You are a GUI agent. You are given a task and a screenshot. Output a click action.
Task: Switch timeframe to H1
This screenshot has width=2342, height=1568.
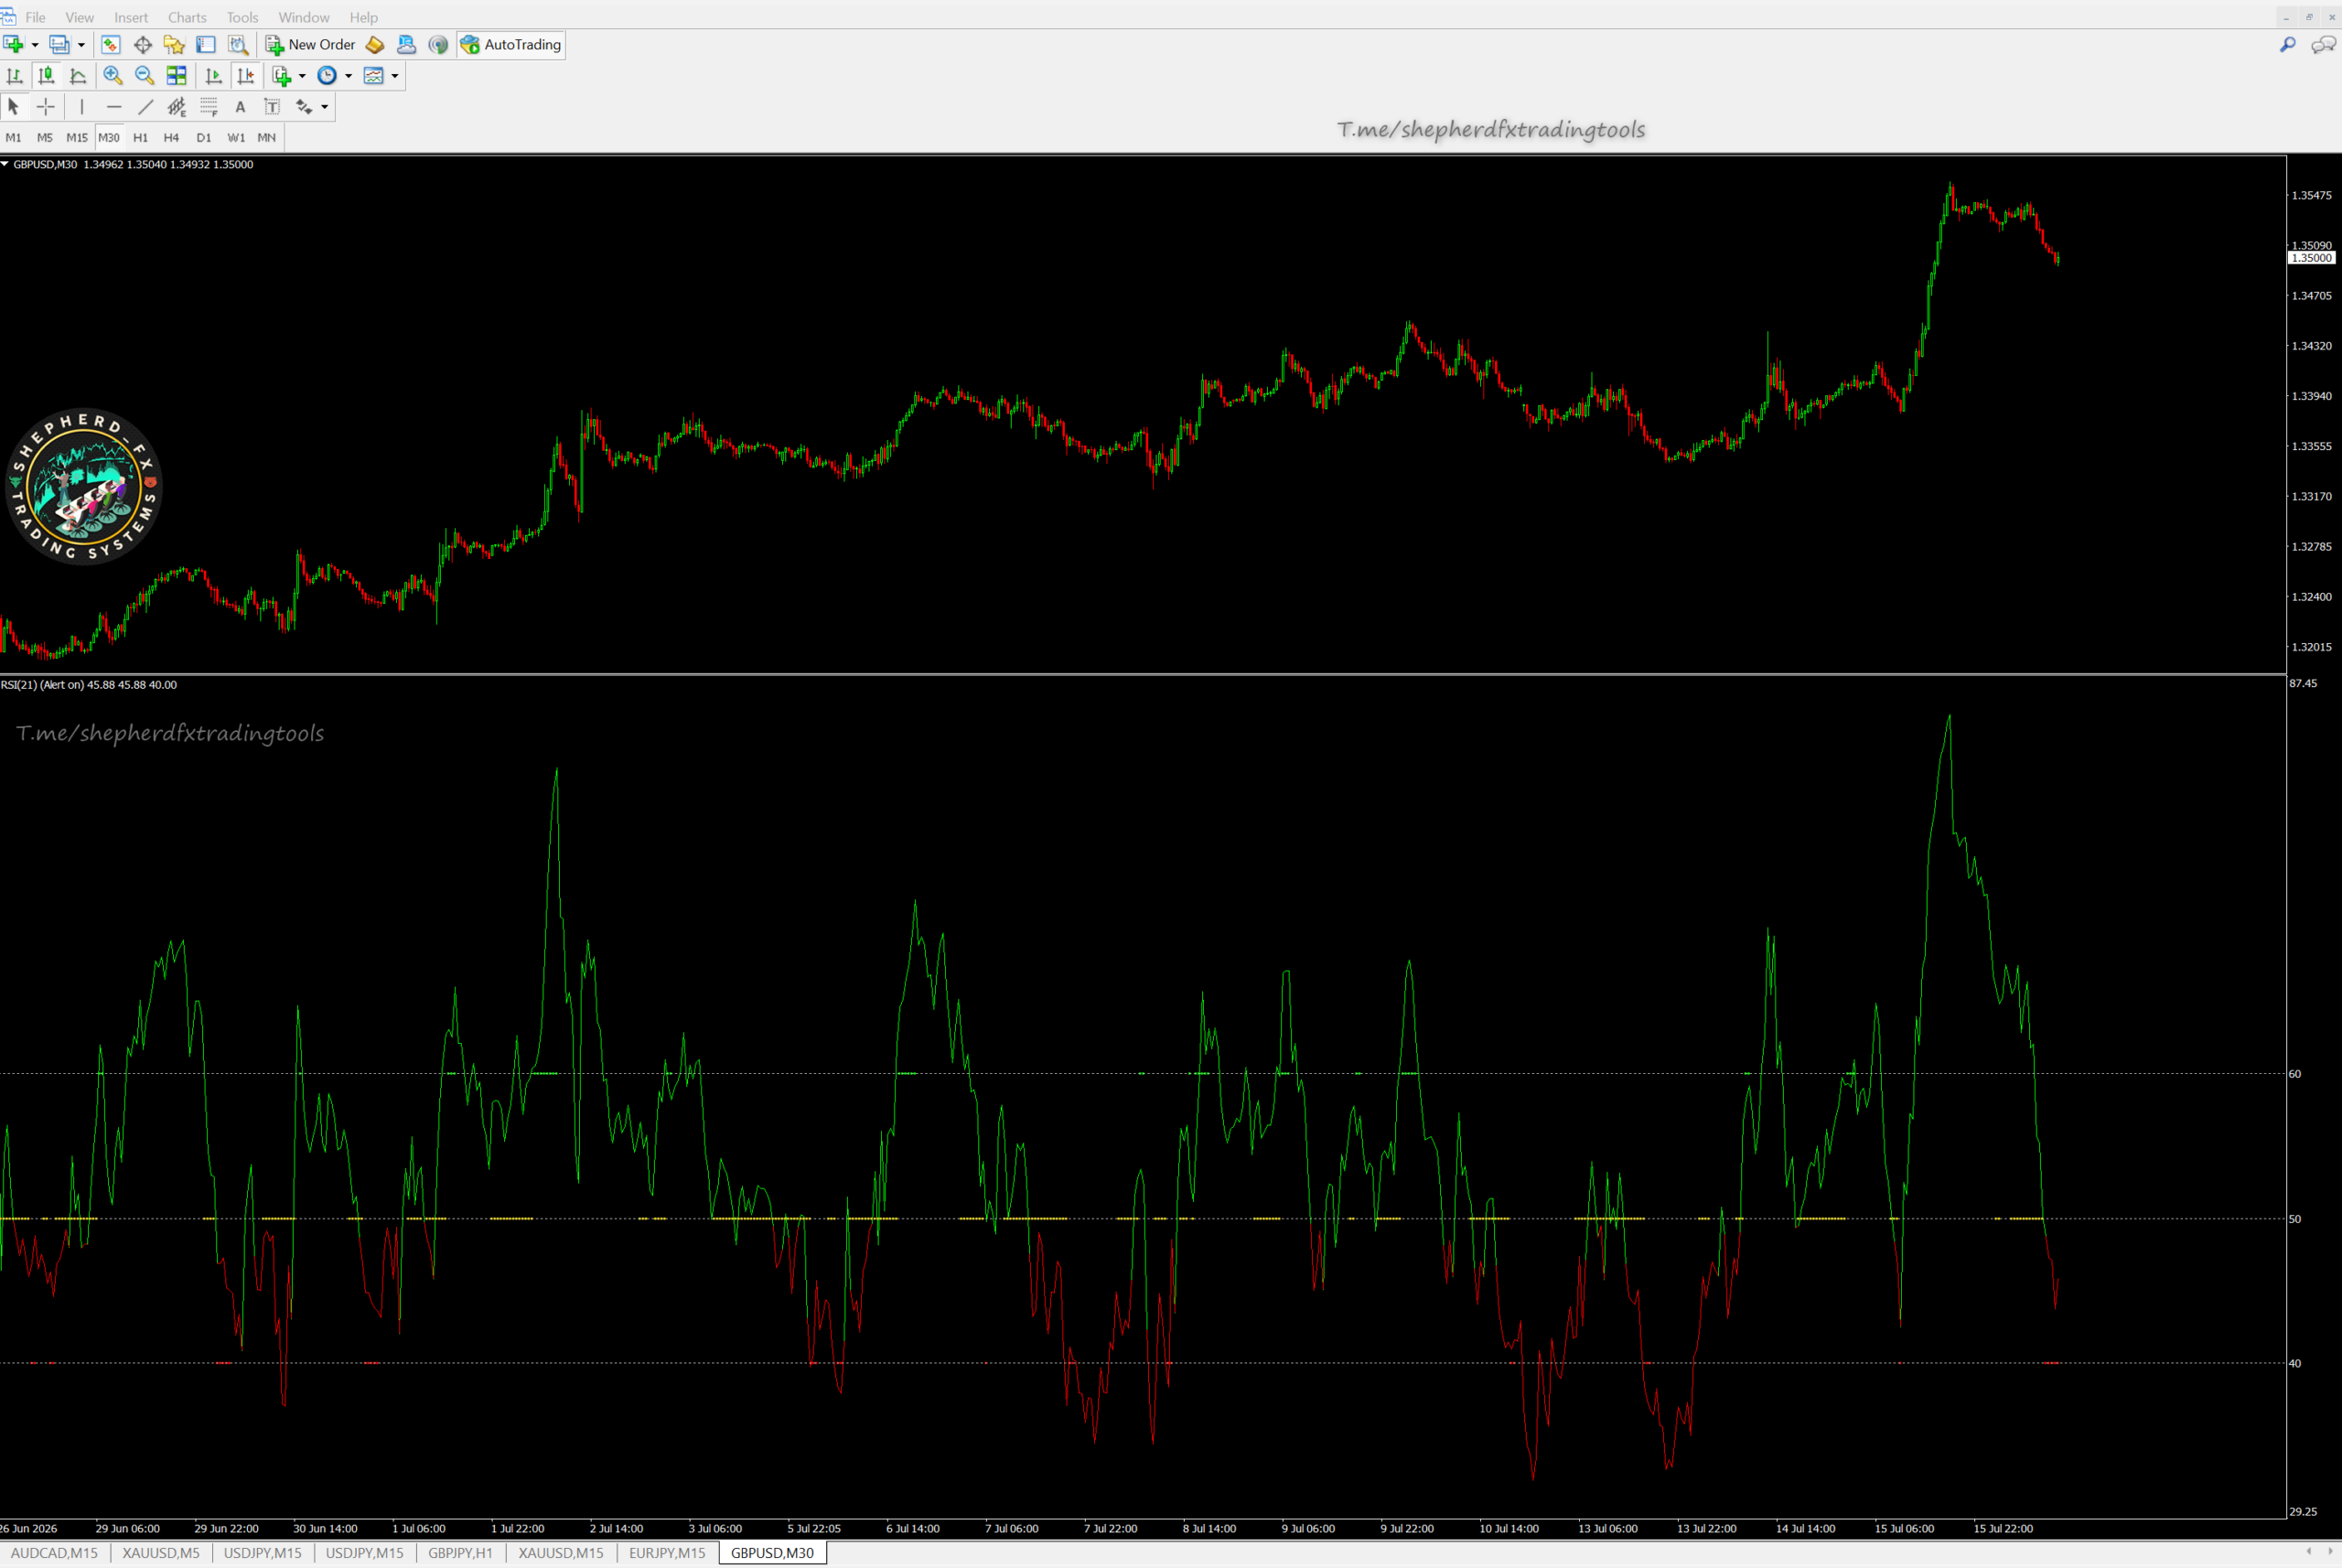pyautogui.click(x=140, y=138)
